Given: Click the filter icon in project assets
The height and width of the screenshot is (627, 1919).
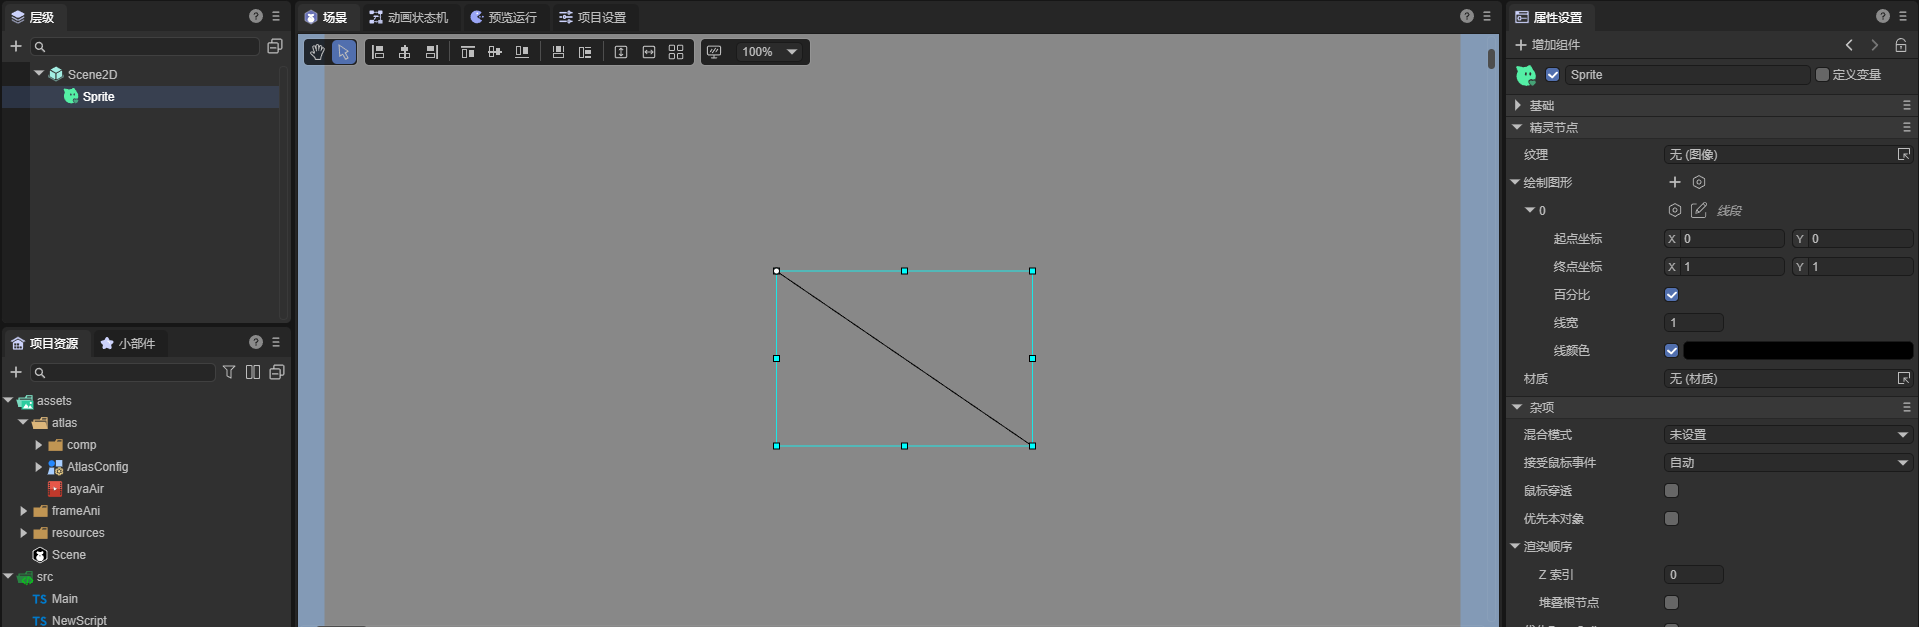Looking at the screenshot, I should click(229, 372).
